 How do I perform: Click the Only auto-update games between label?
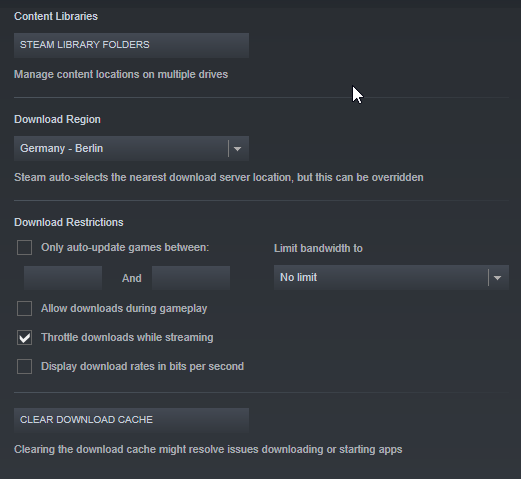pos(125,247)
